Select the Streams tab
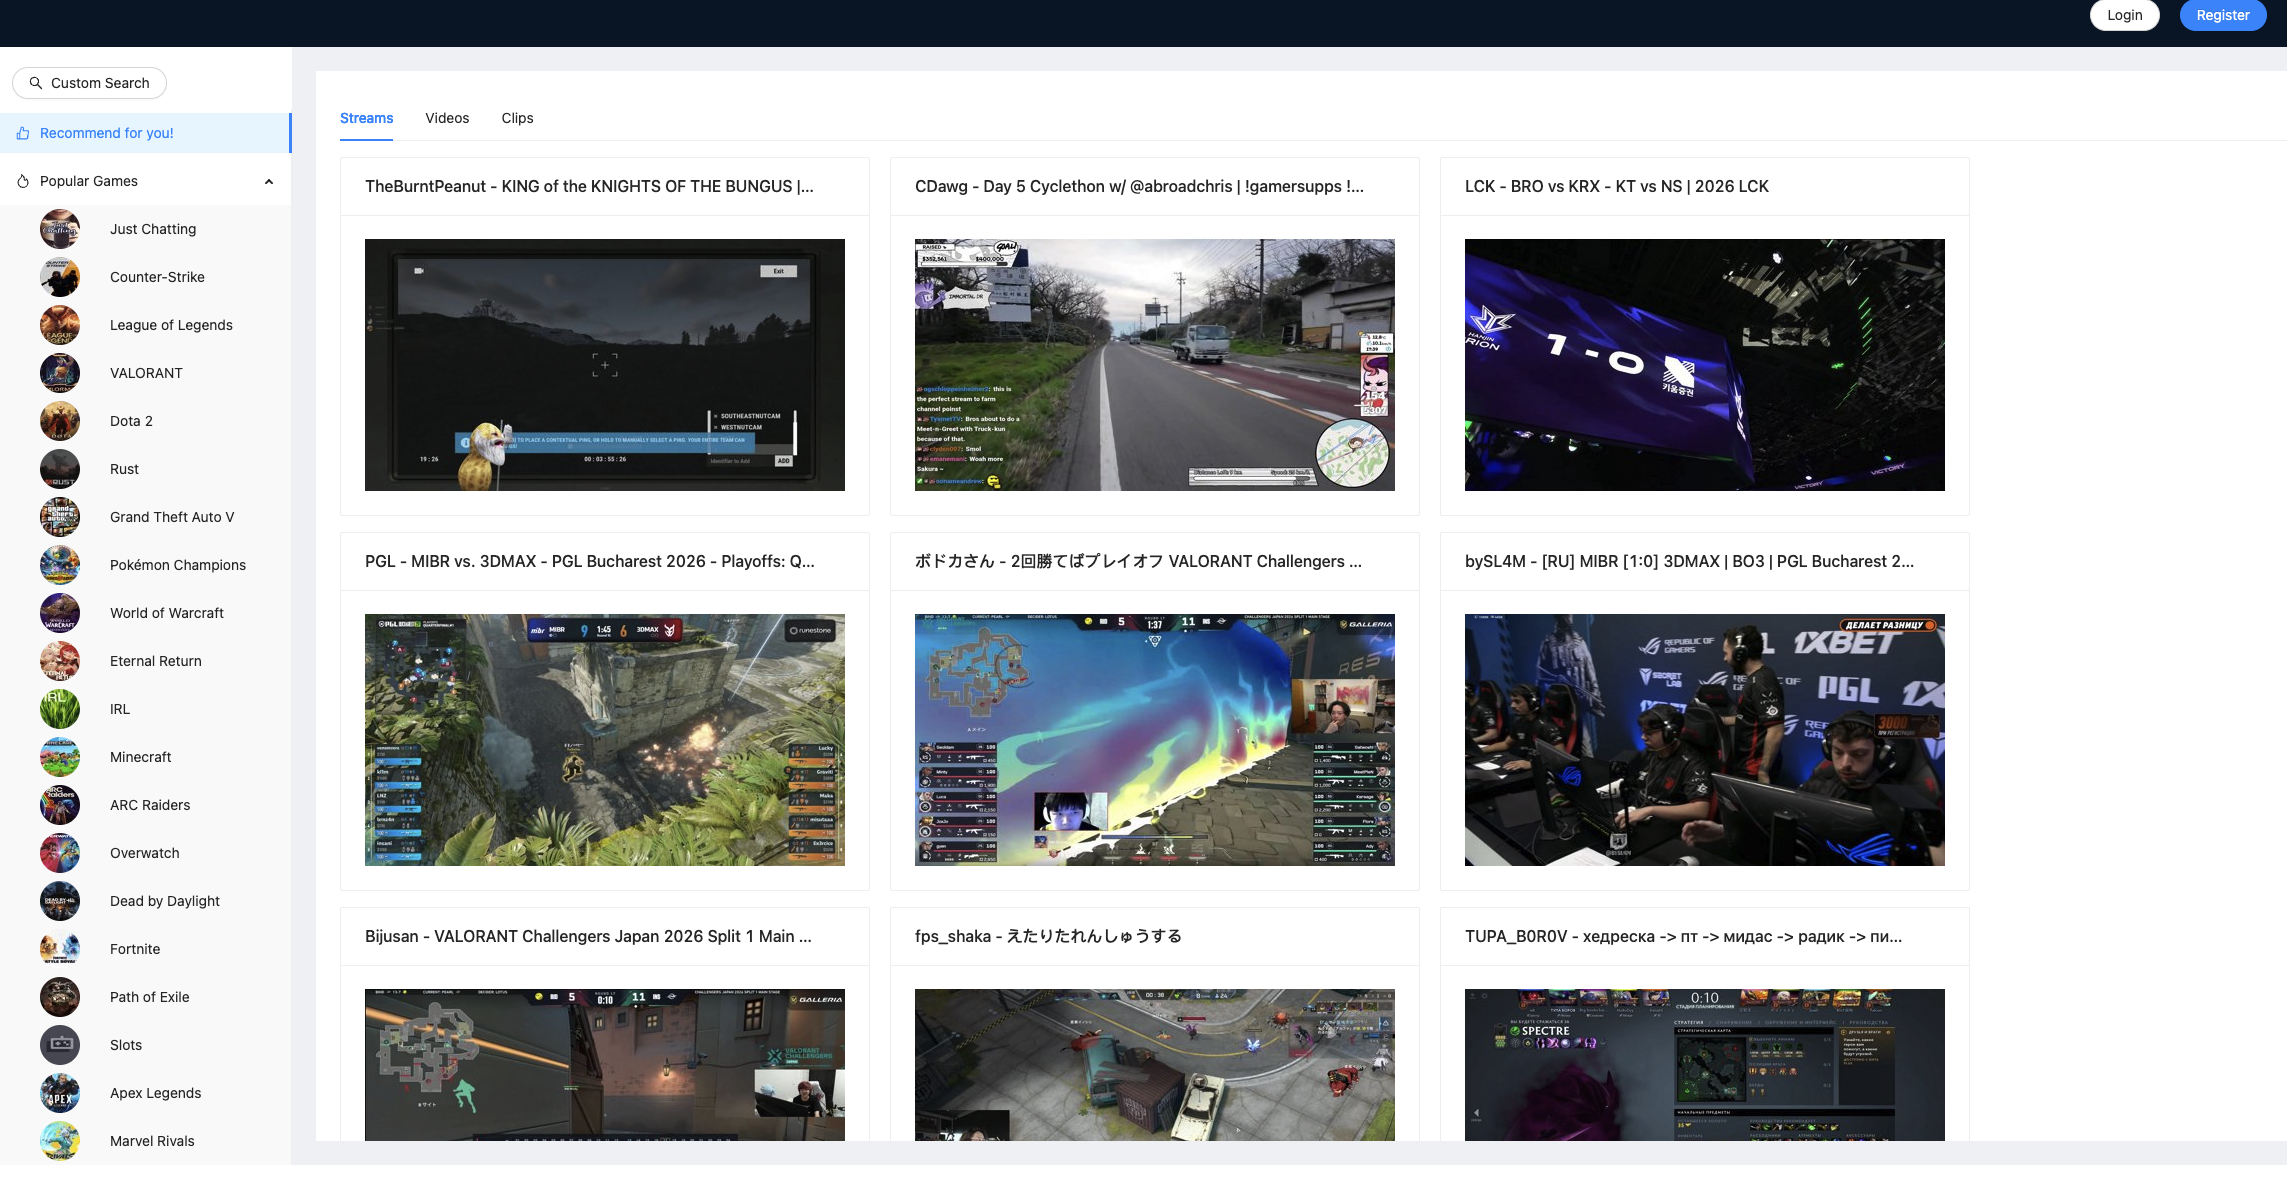This screenshot has width=2287, height=1199. [366, 118]
